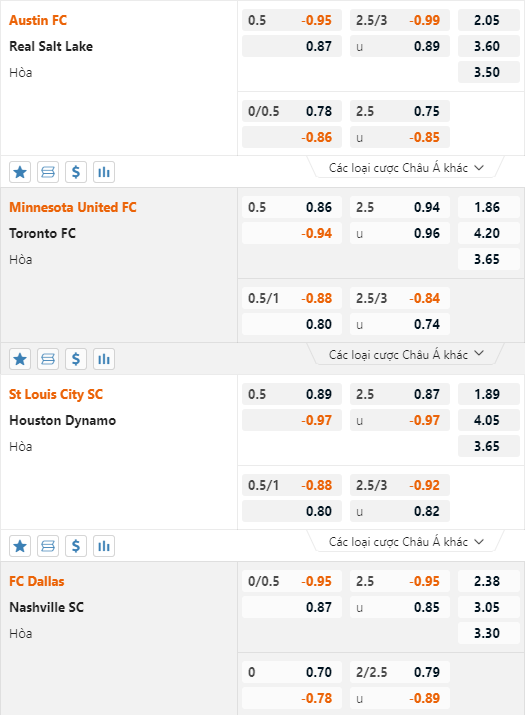Open scoreboard icon for Austin FC match
Screen dimensions: 525x715
pos(48,172)
